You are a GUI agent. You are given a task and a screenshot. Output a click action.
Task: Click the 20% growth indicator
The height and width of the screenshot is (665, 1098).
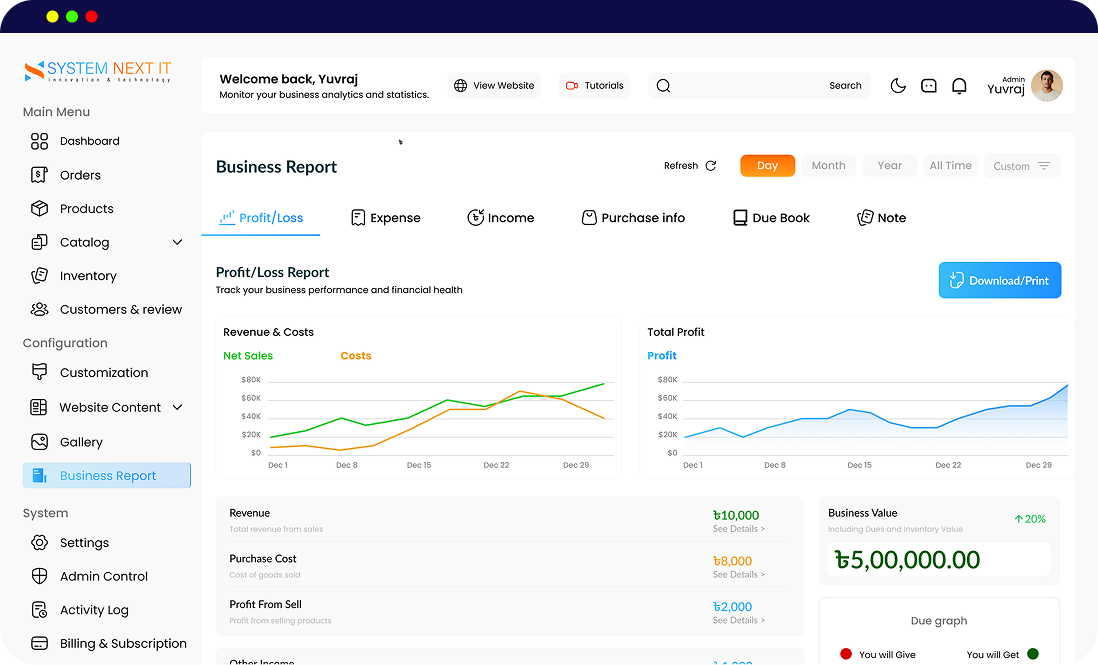point(1029,519)
